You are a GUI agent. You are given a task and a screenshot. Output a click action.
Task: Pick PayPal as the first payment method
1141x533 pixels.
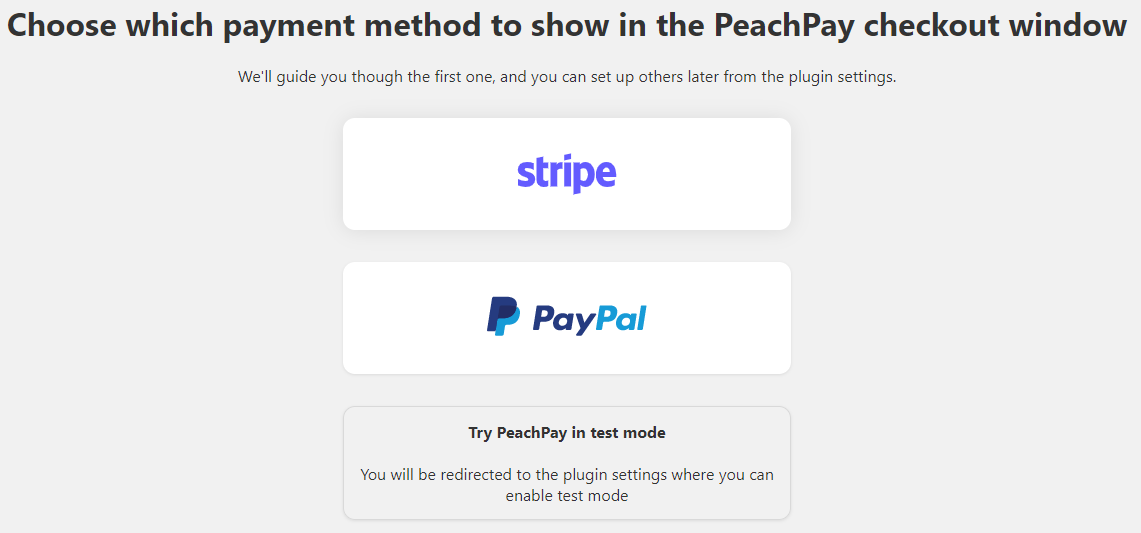pos(567,318)
